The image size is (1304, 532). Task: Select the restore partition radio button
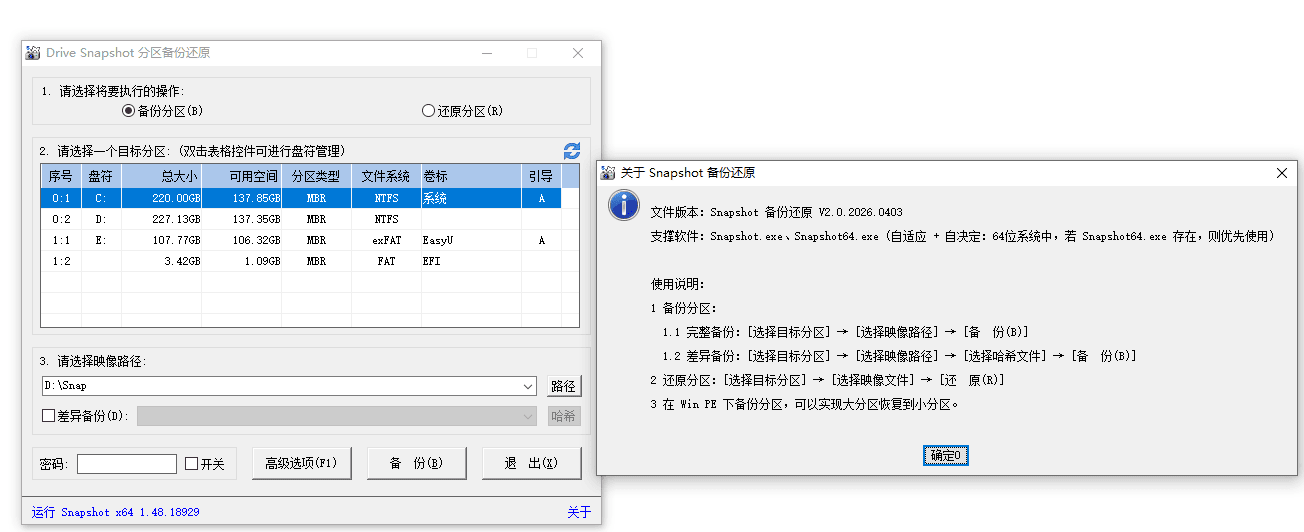[x=429, y=111]
